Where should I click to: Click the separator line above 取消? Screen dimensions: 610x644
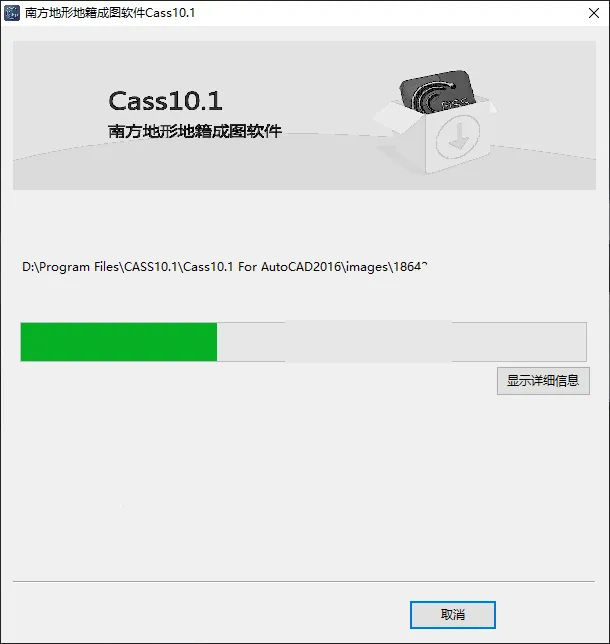tap(304, 582)
